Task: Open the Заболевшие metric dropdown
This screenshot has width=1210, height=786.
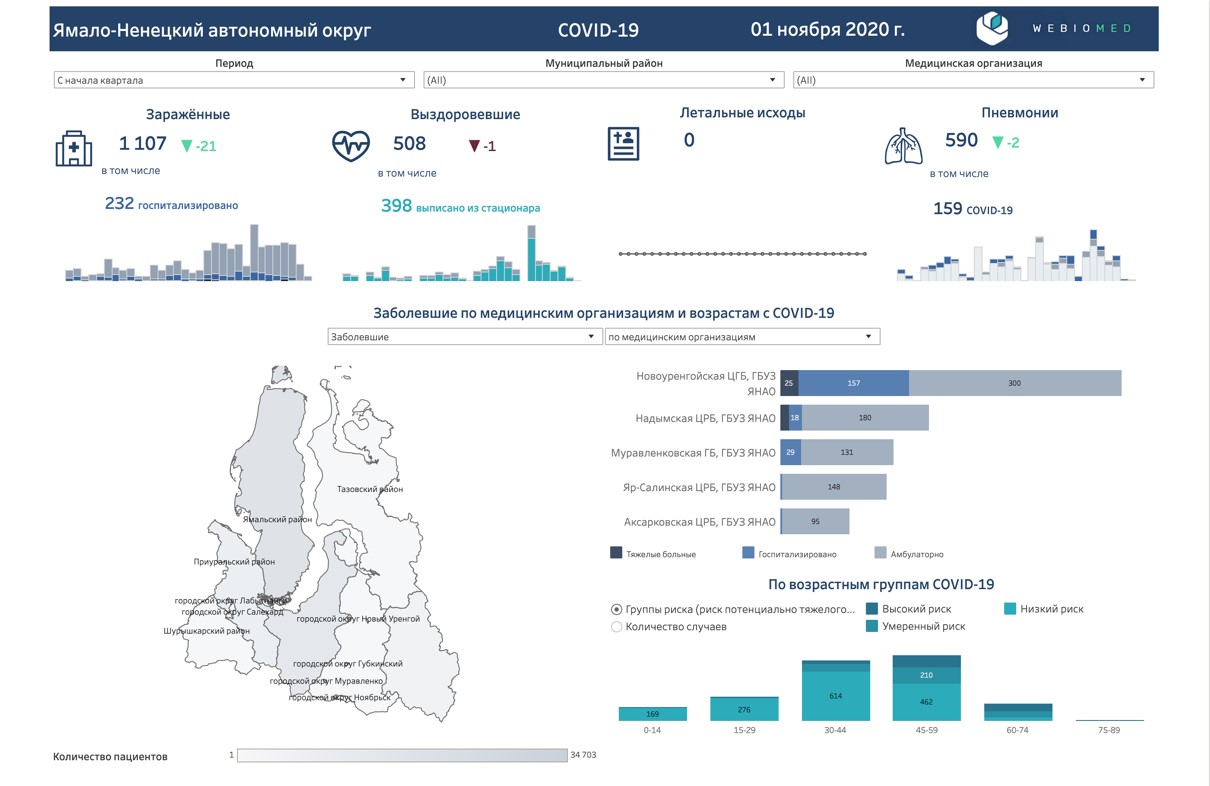Action: 464,337
